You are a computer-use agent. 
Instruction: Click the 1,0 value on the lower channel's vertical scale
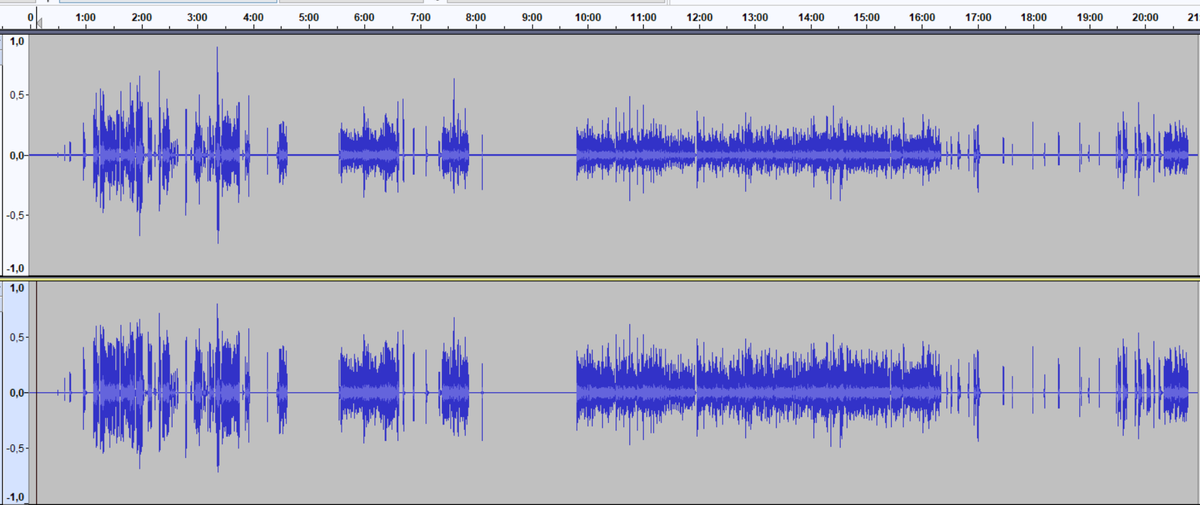point(17,288)
